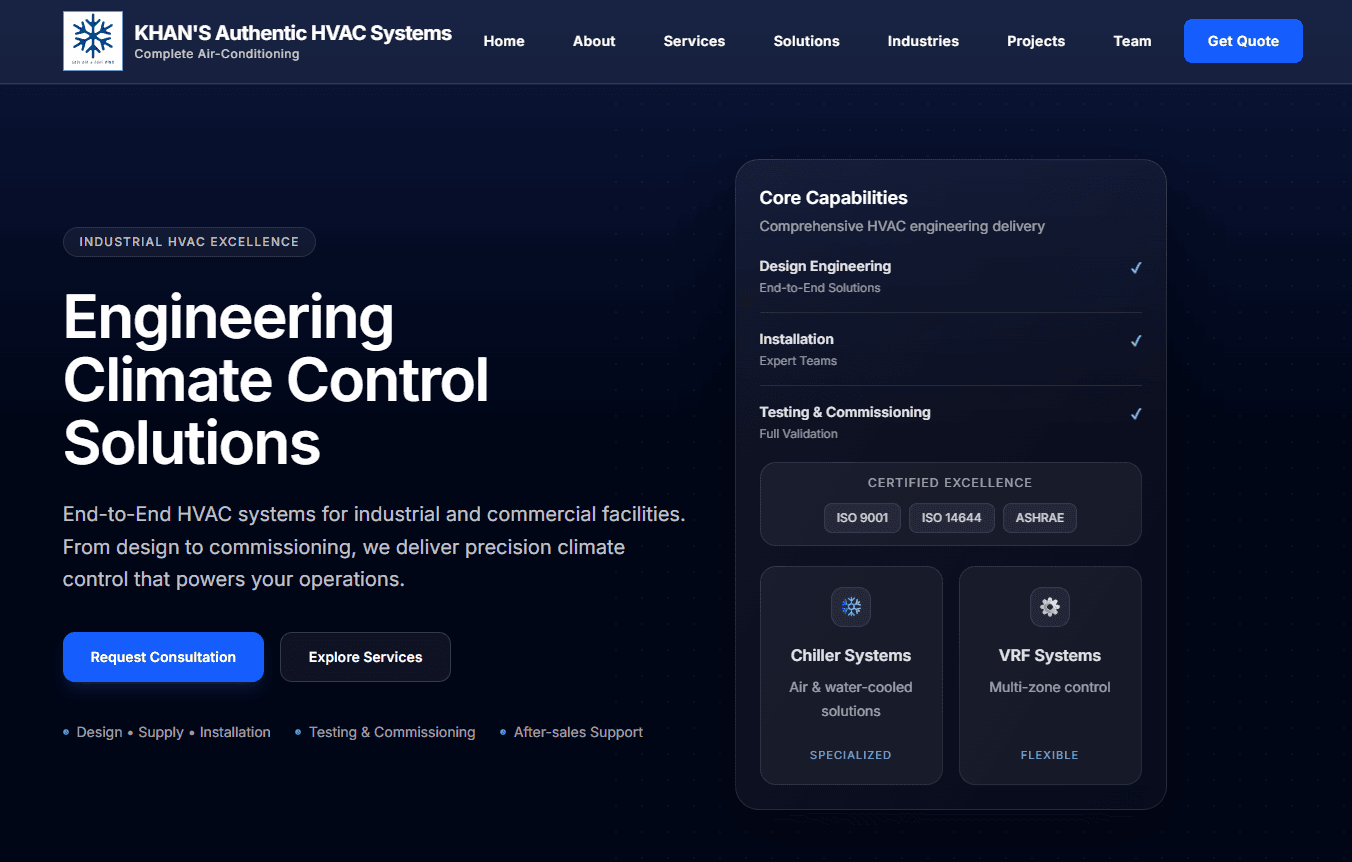Open the Projects nav item
This screenshot has height=862, width=1352.
pos(1036,41)
